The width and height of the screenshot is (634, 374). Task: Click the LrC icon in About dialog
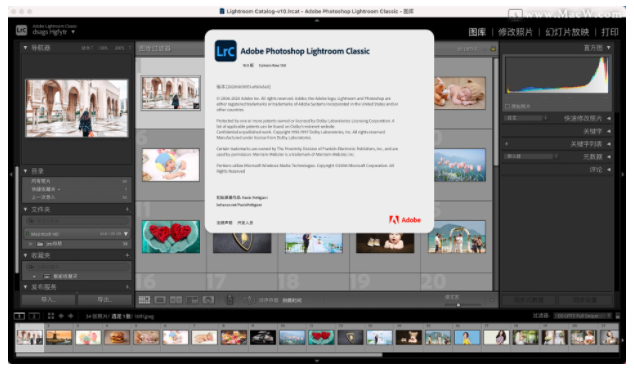coord(226,51)
